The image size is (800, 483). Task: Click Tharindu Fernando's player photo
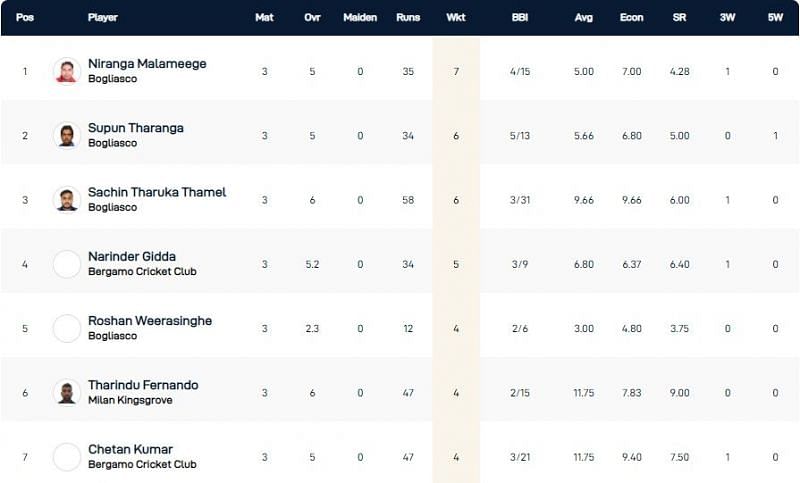tap(67, 392)
